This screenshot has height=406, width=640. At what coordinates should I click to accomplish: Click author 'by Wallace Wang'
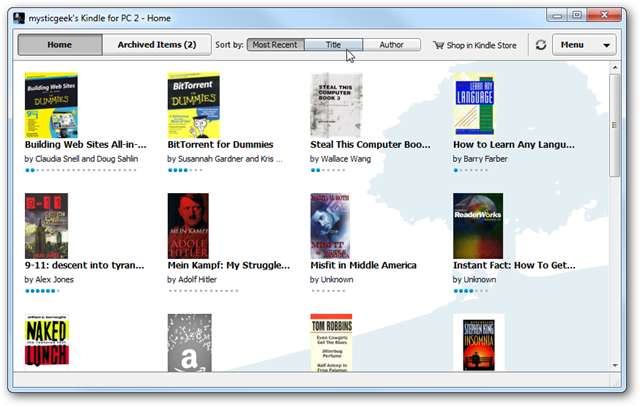tap(340, 159)
